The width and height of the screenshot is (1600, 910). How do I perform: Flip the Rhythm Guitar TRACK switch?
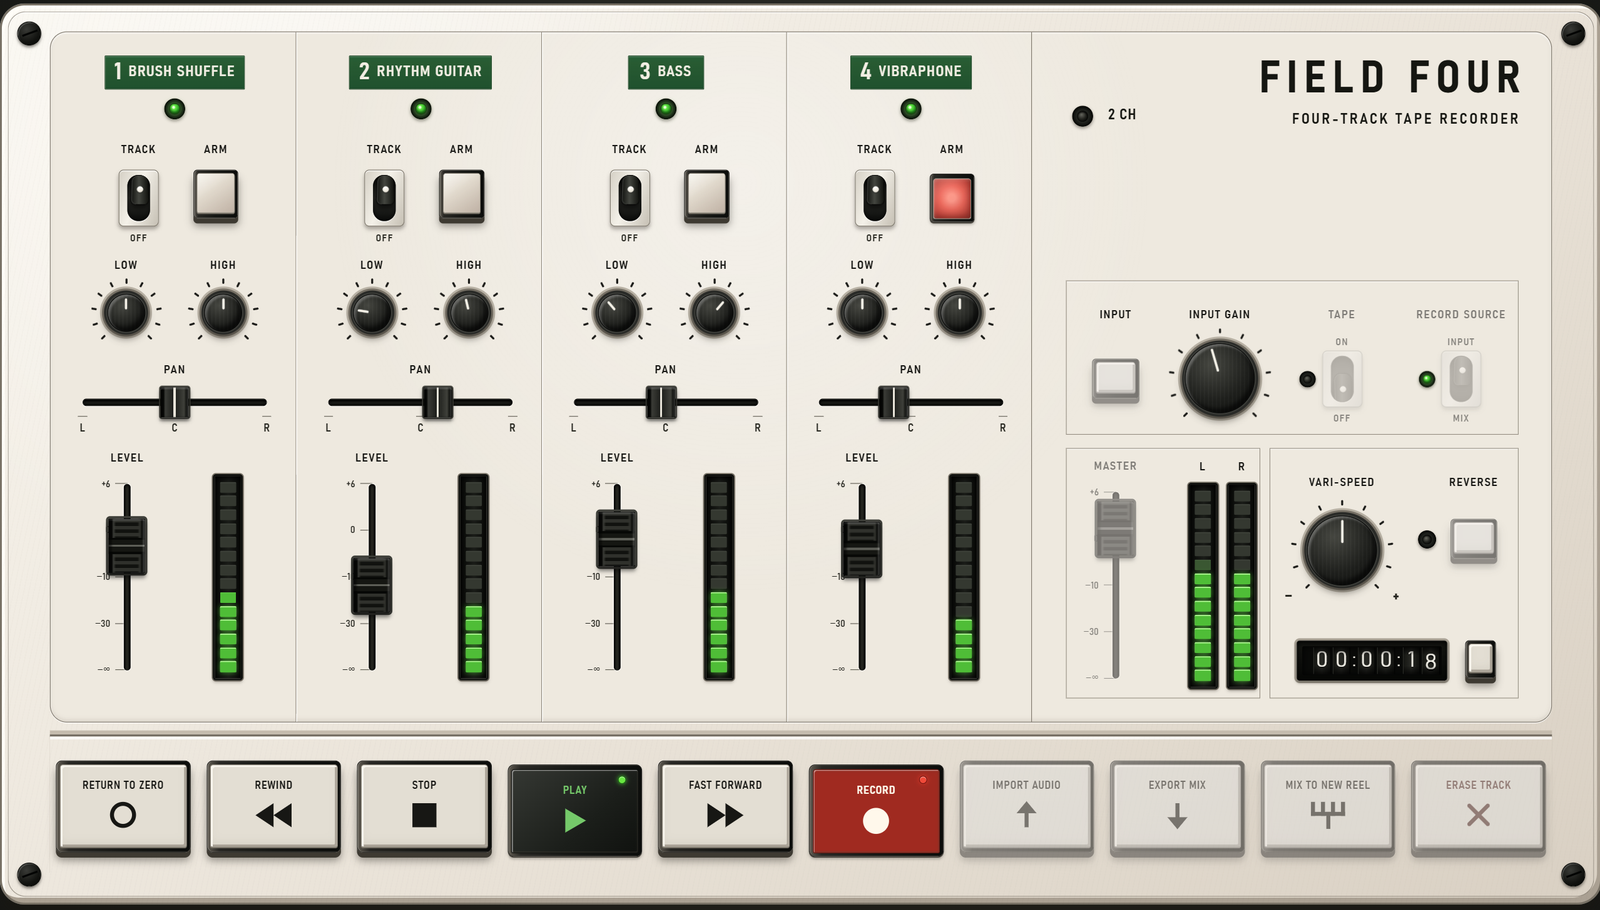coord(384,197)
